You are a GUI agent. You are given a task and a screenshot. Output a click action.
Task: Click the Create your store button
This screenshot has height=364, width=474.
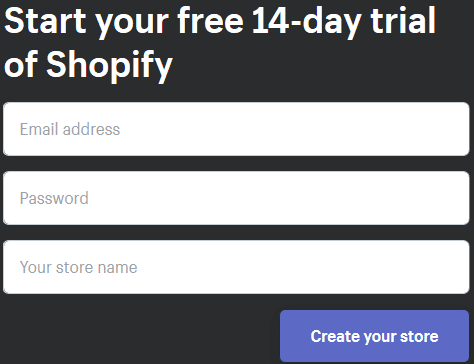[375, 336]
